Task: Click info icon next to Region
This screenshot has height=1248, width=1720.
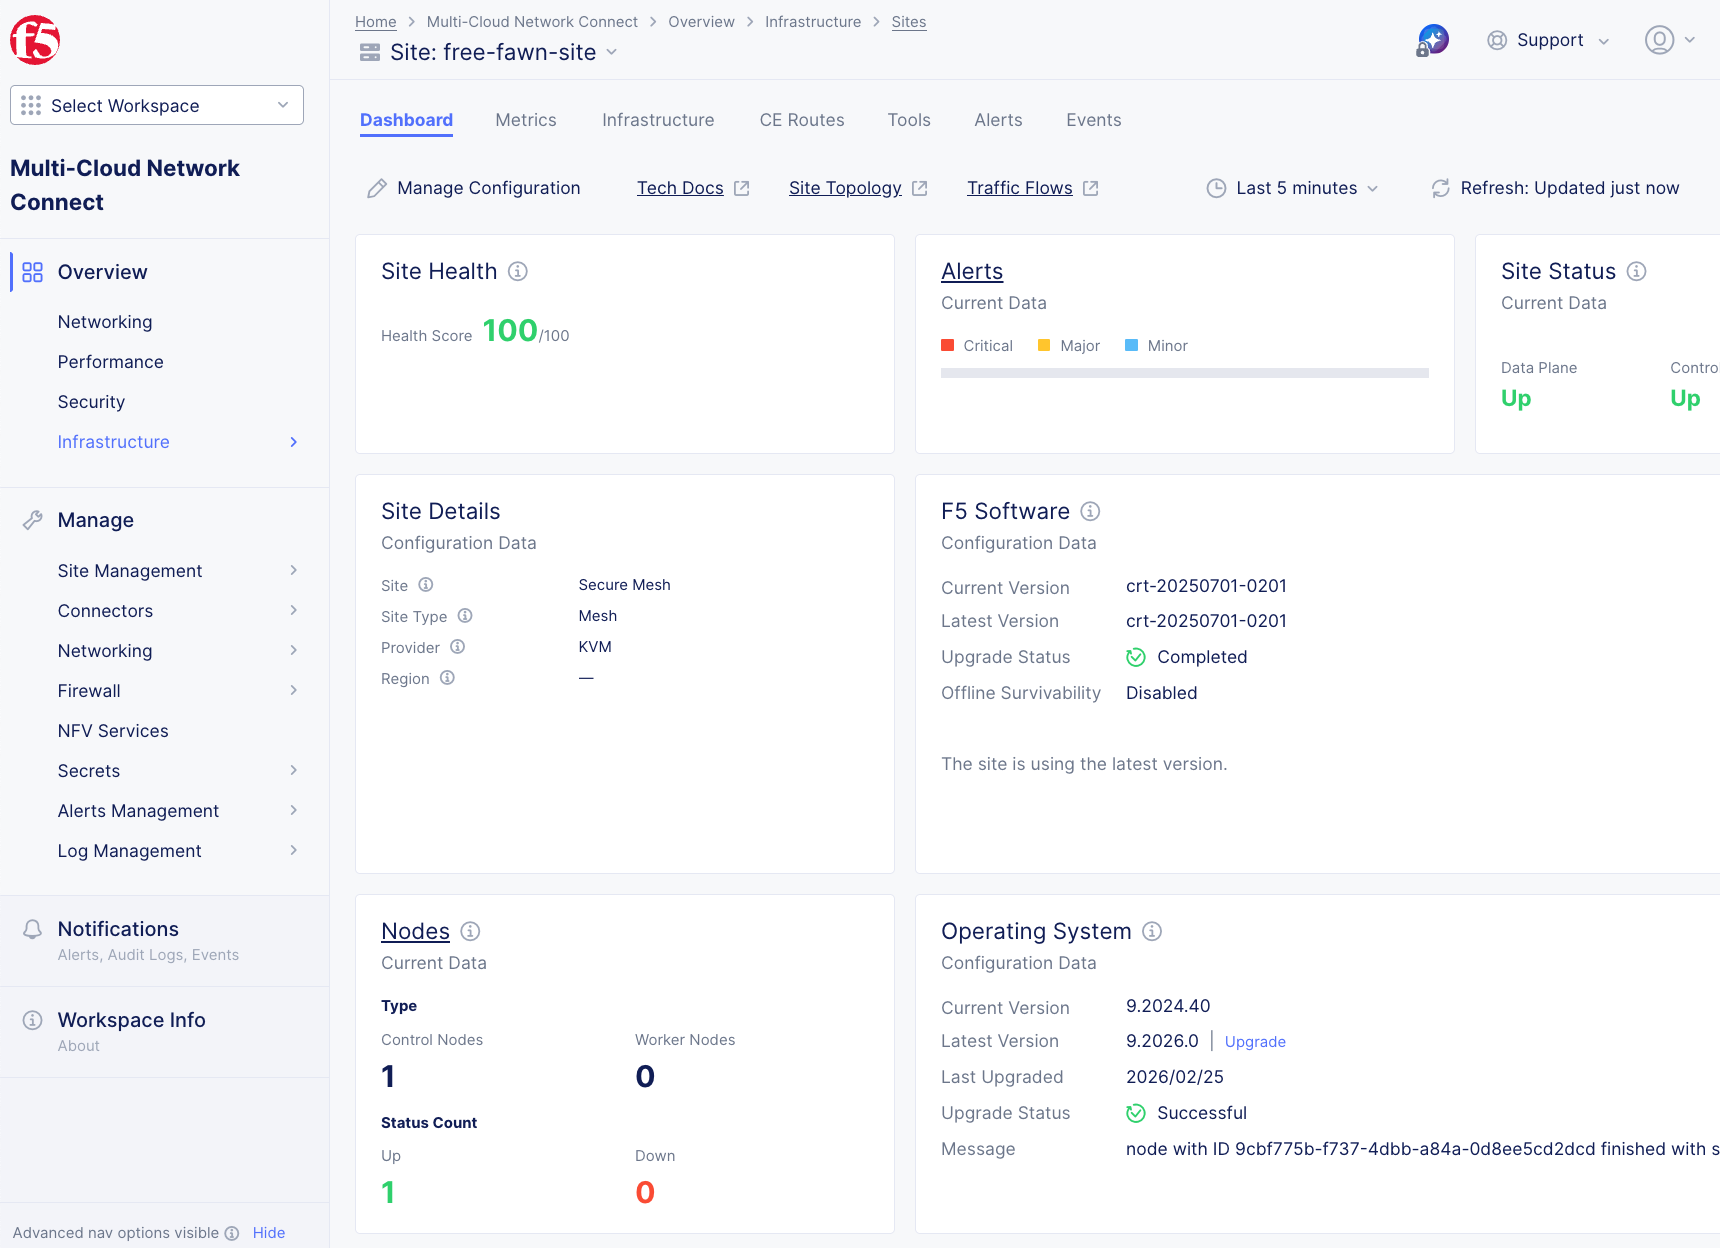Action: coord(447,678)
